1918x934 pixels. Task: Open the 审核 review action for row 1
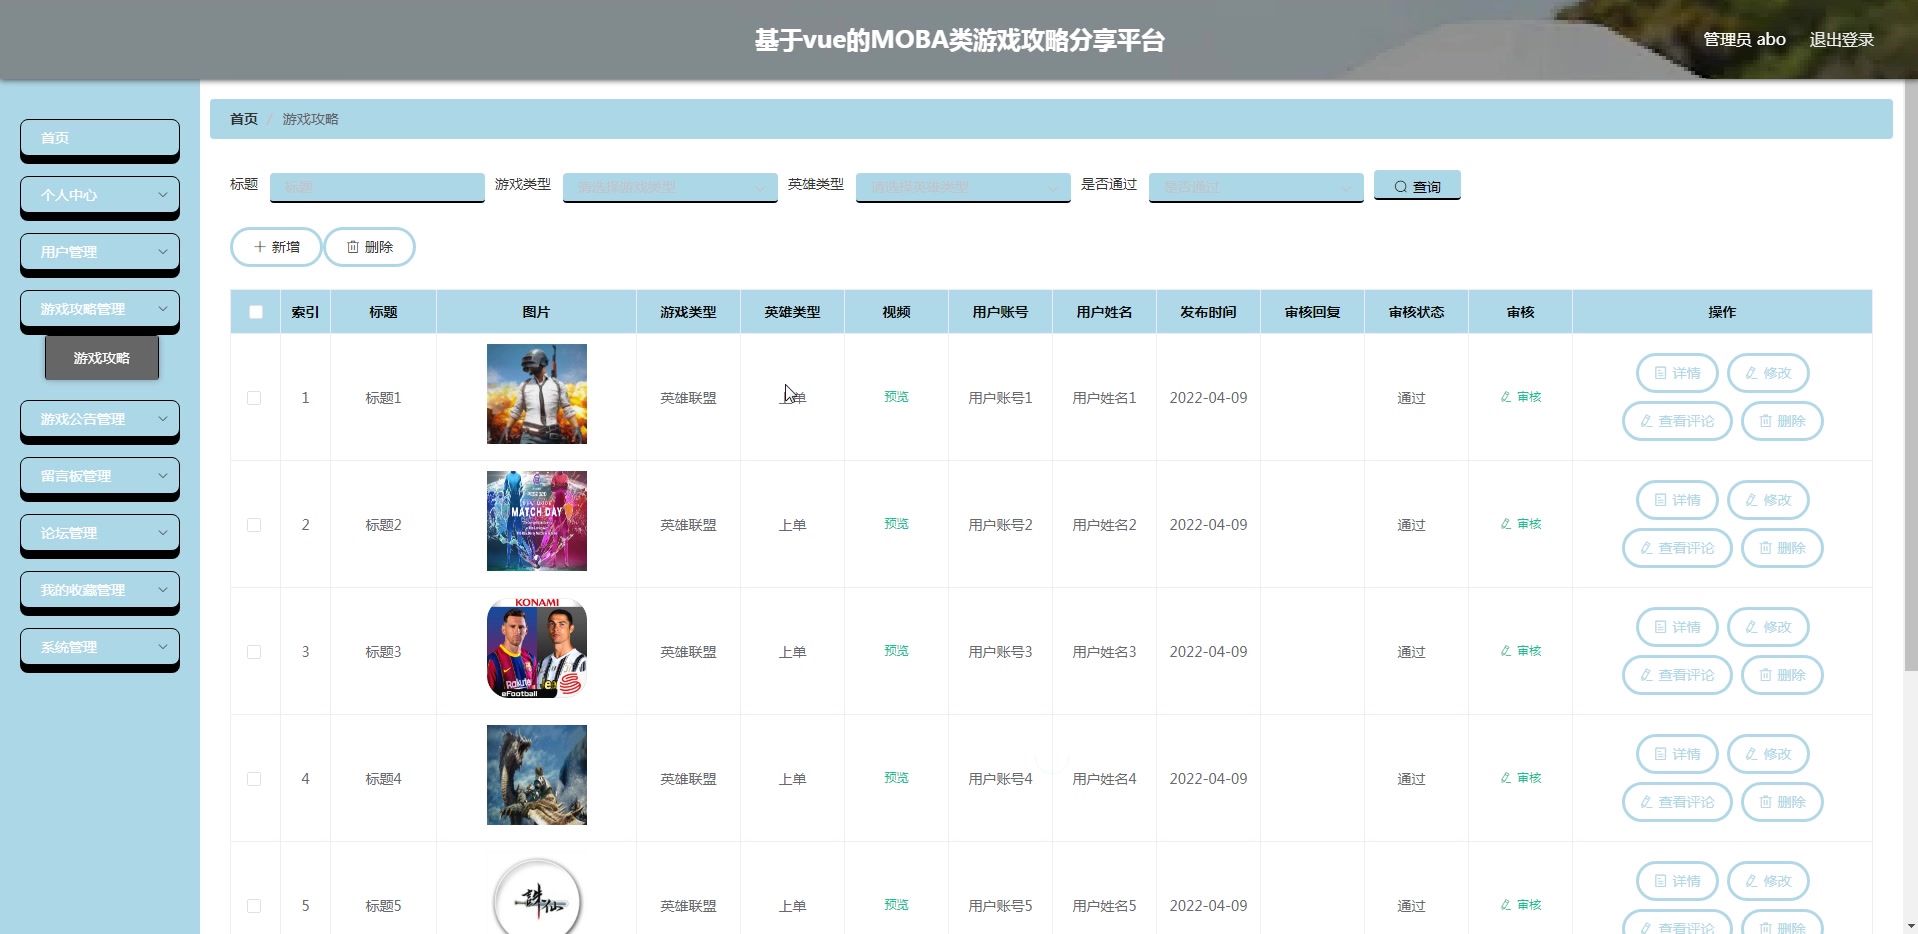coord(1519,397)
